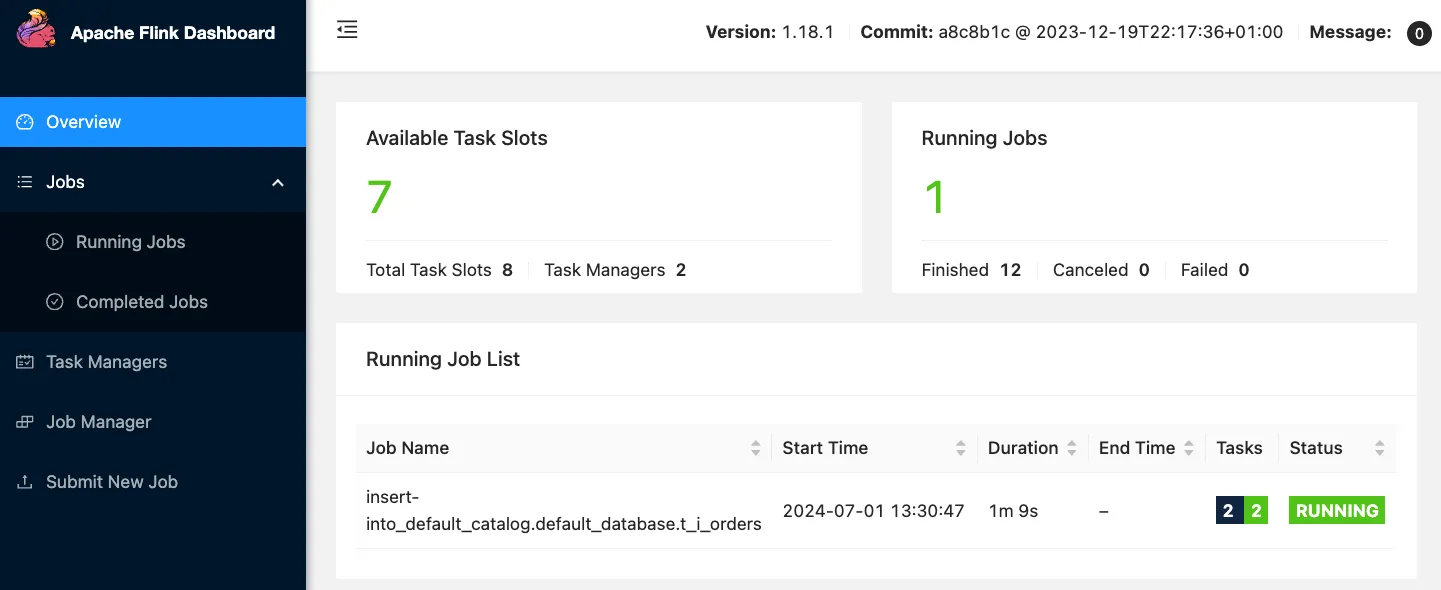Click the Apache Flink squirrel logo
1441x590 pixels.
pos(36,30)
